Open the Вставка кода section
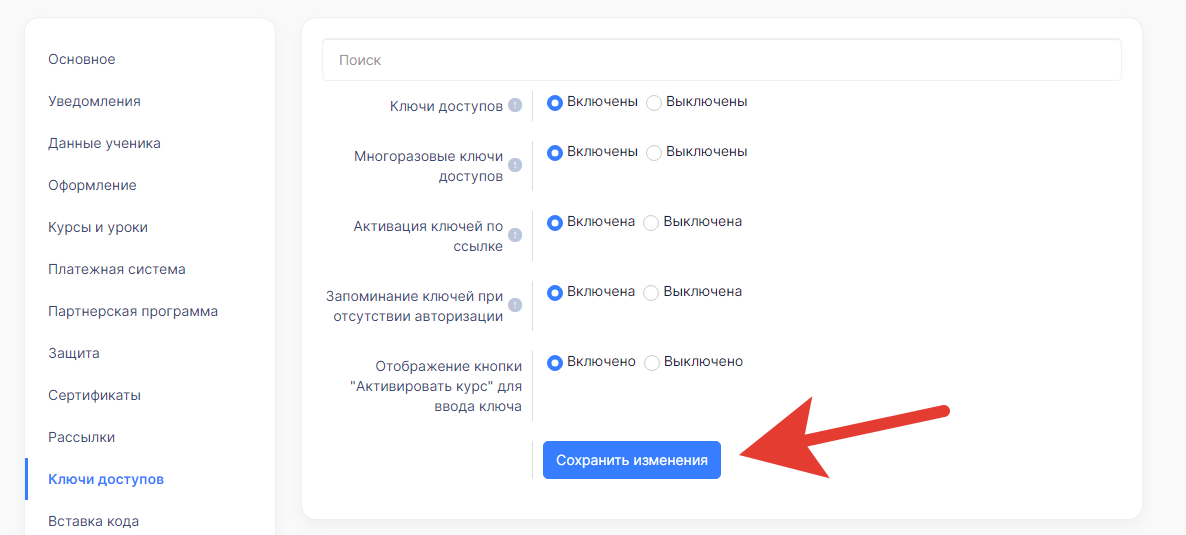Viewport: 1186px width, 535px height. point(94,521)
